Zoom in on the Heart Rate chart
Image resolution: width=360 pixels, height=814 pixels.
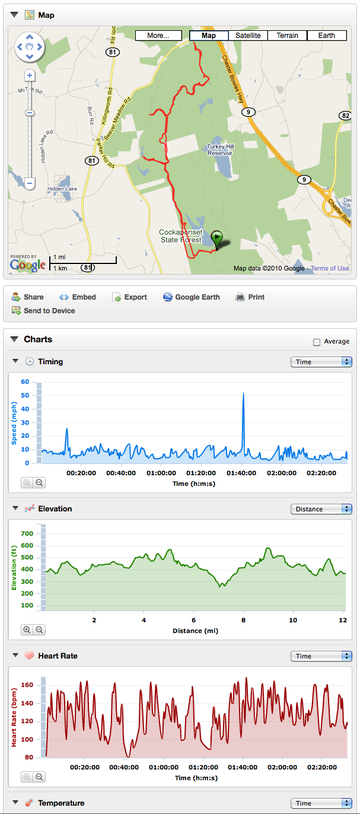(x=27, y=777)
